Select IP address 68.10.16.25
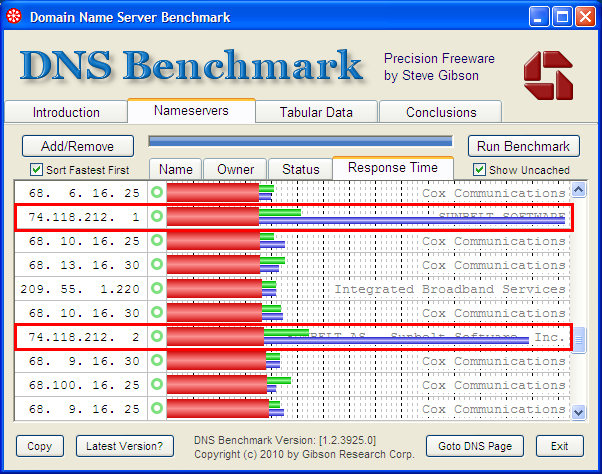602x474 pixels. (x=84, y=241)
